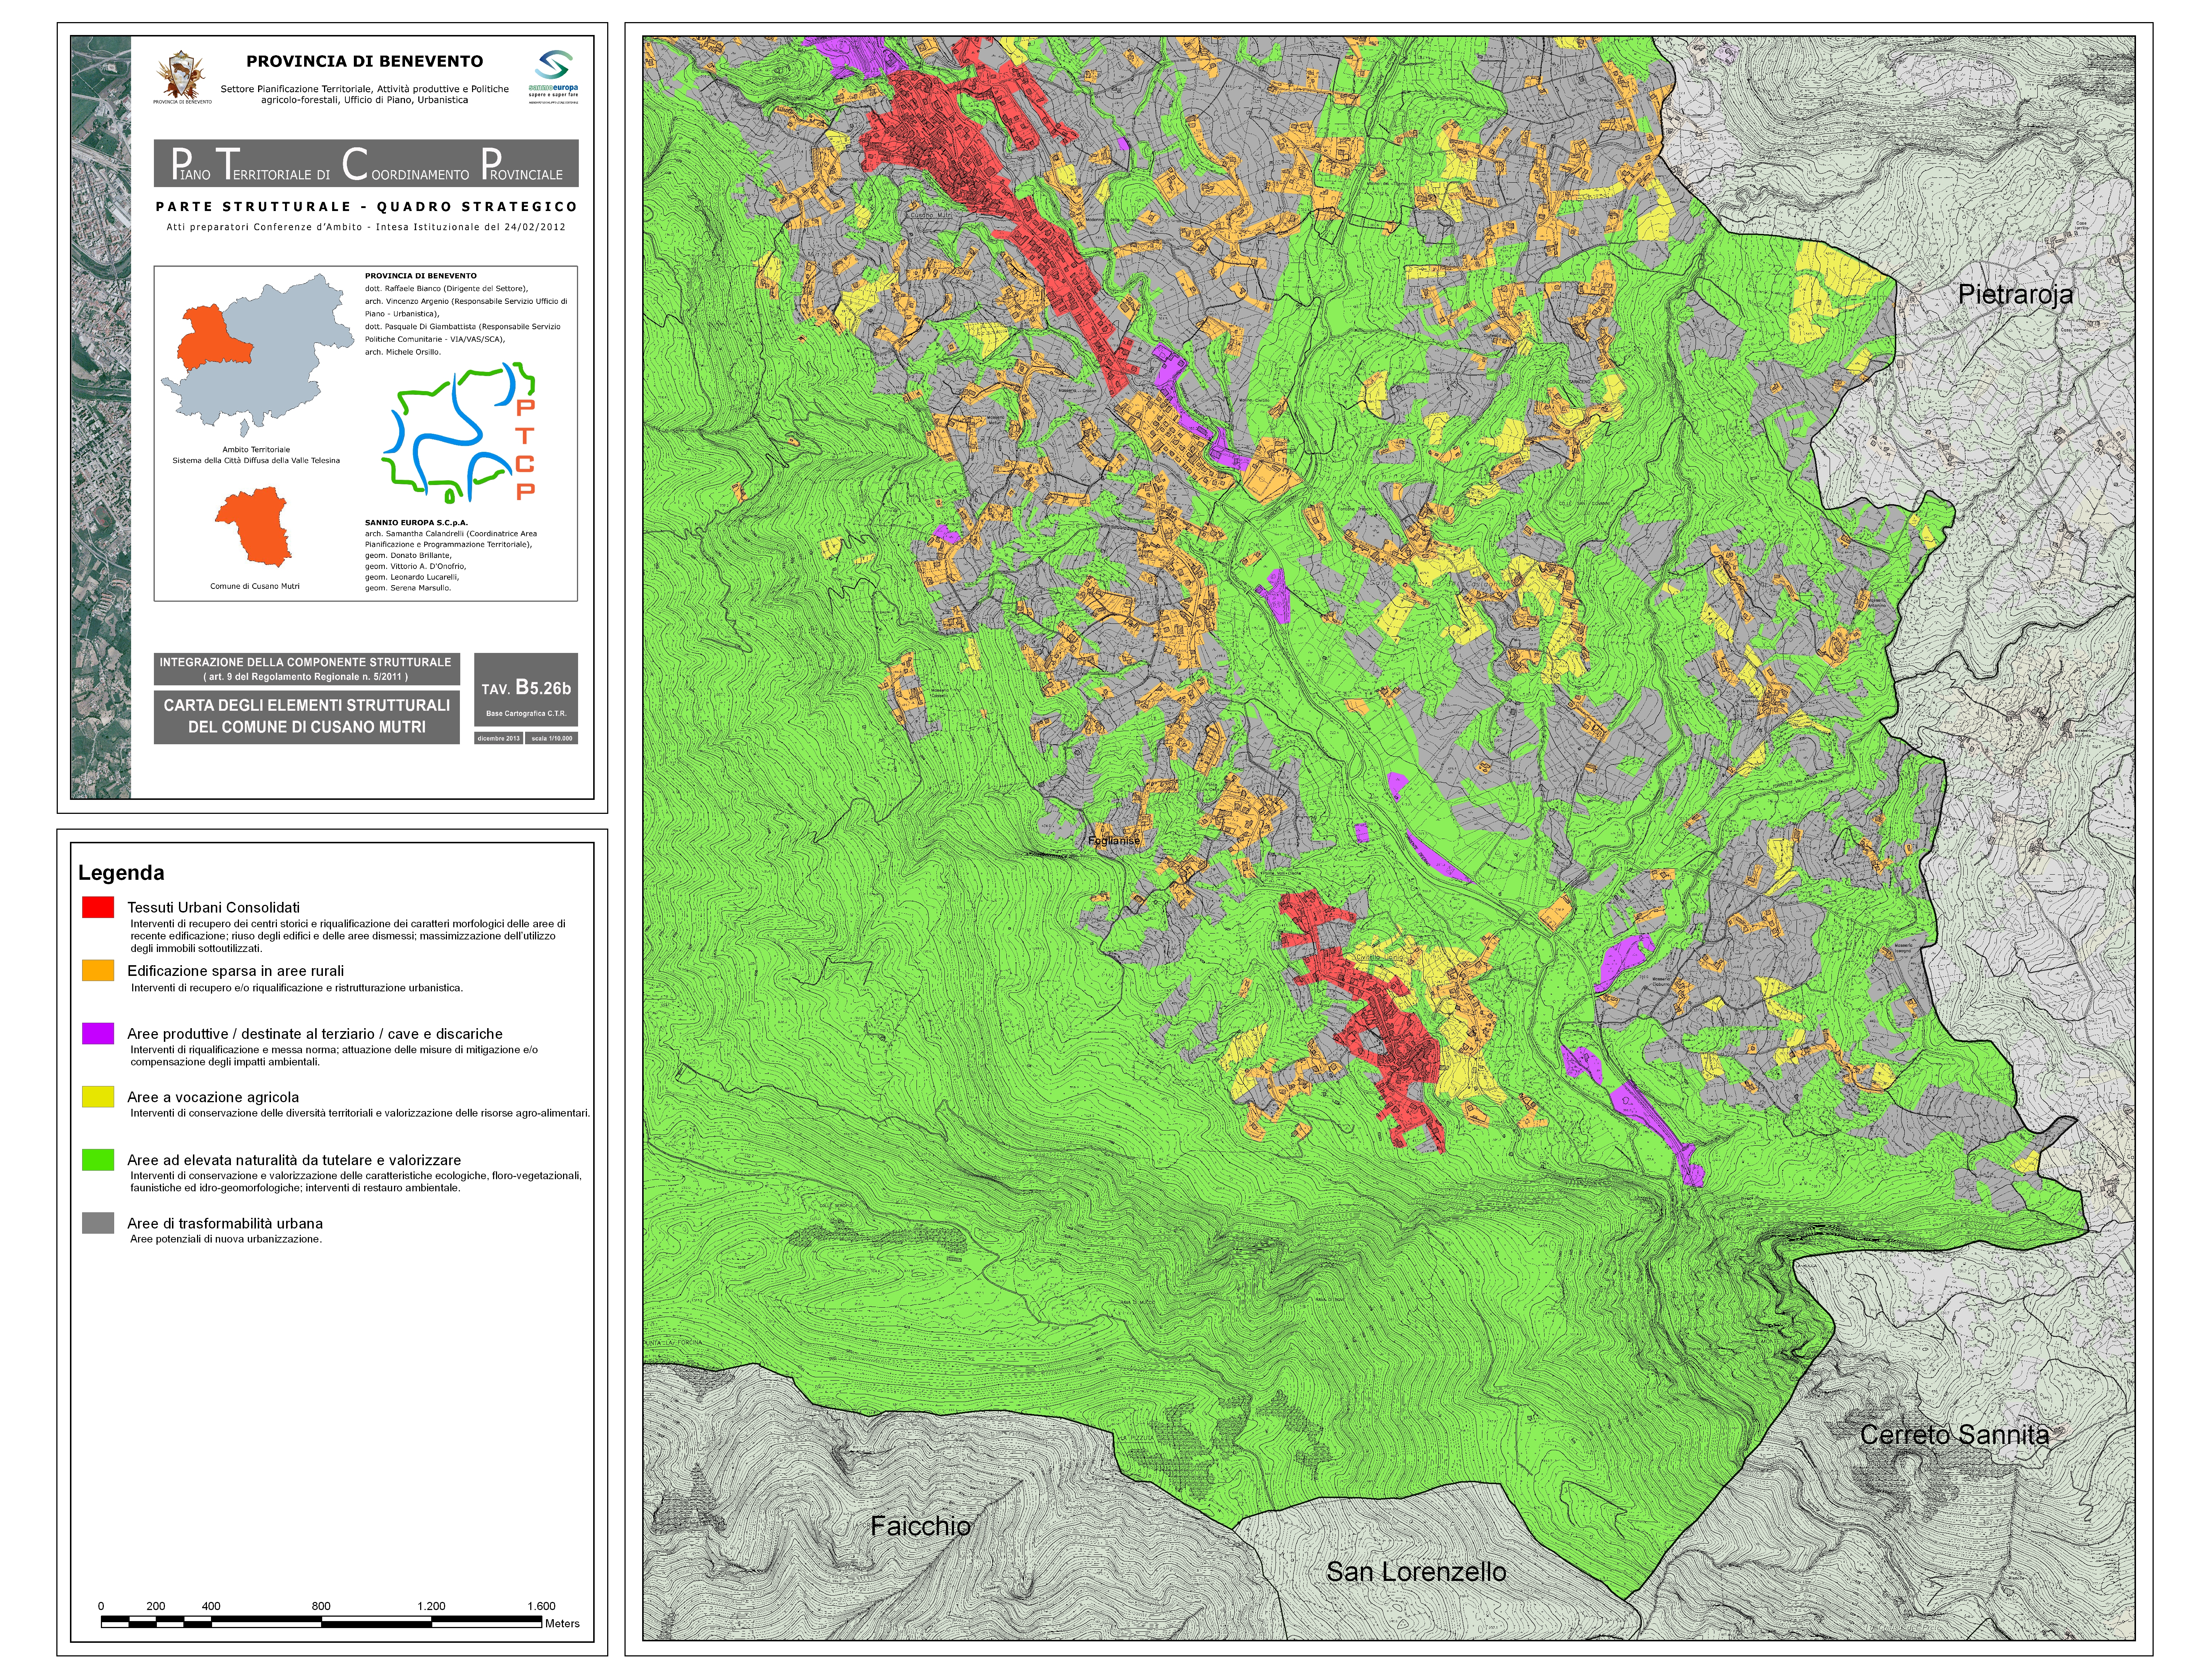Click the '800' scale bar value

[321, 1606]
